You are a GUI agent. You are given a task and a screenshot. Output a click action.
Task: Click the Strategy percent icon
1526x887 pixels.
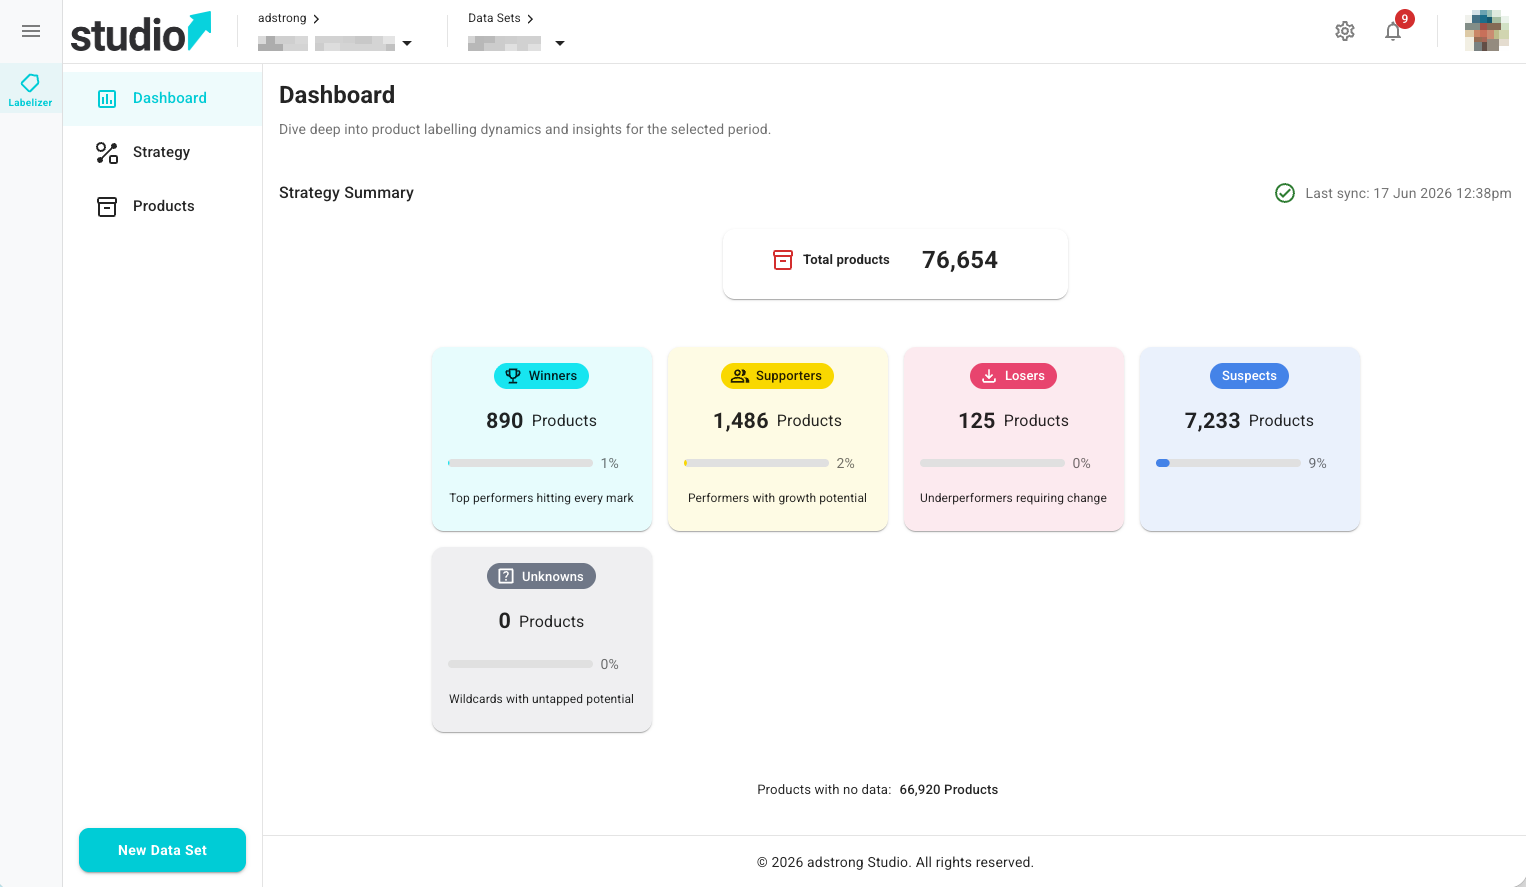point(107,152)
